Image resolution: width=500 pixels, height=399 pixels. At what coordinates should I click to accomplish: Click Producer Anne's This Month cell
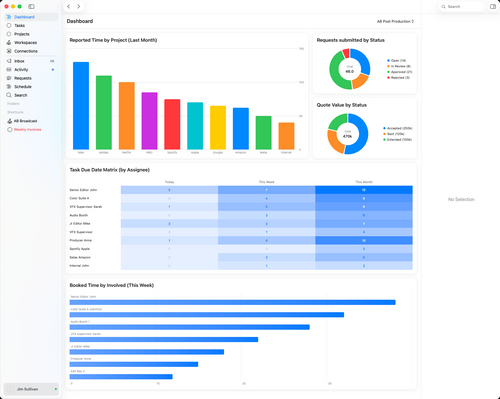coord(364,240)
